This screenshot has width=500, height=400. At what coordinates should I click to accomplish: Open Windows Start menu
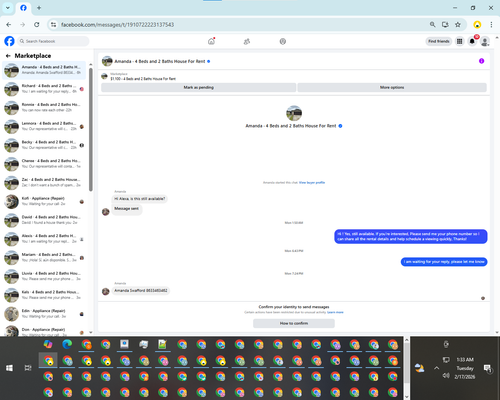(9, 368)
